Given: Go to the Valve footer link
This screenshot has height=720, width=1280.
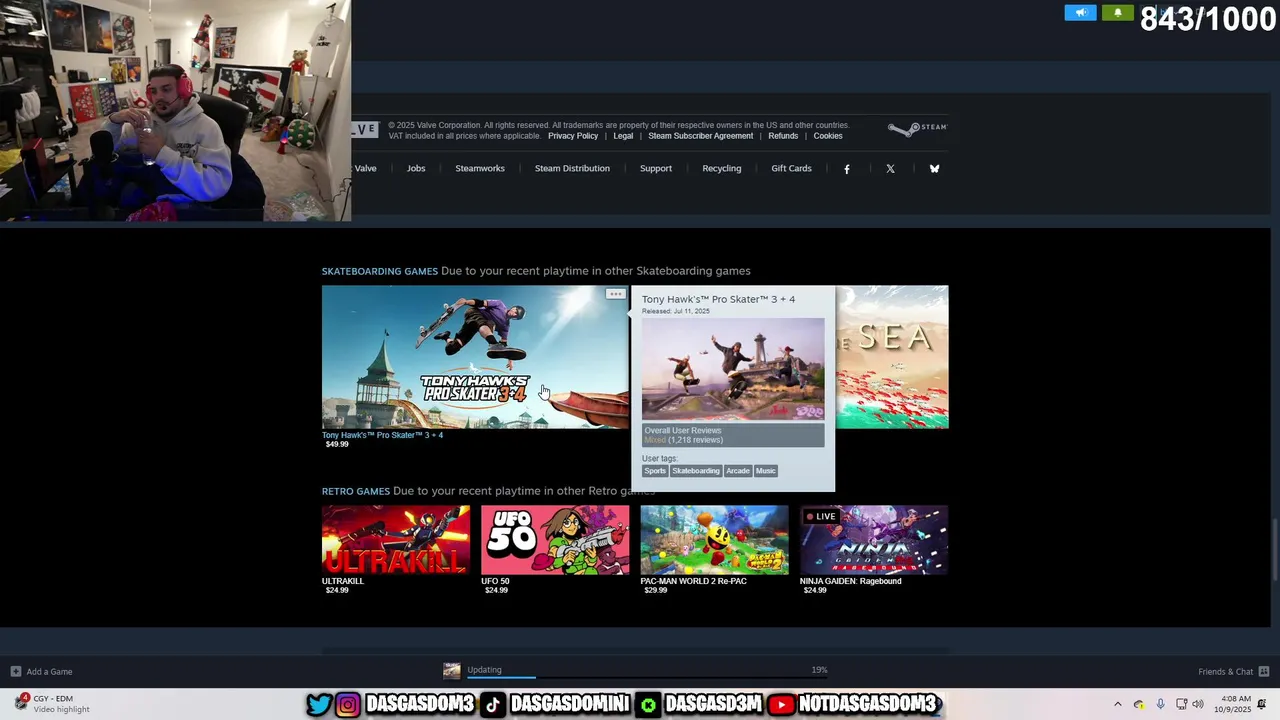Looking at the screenshot, I should (366, 168).
